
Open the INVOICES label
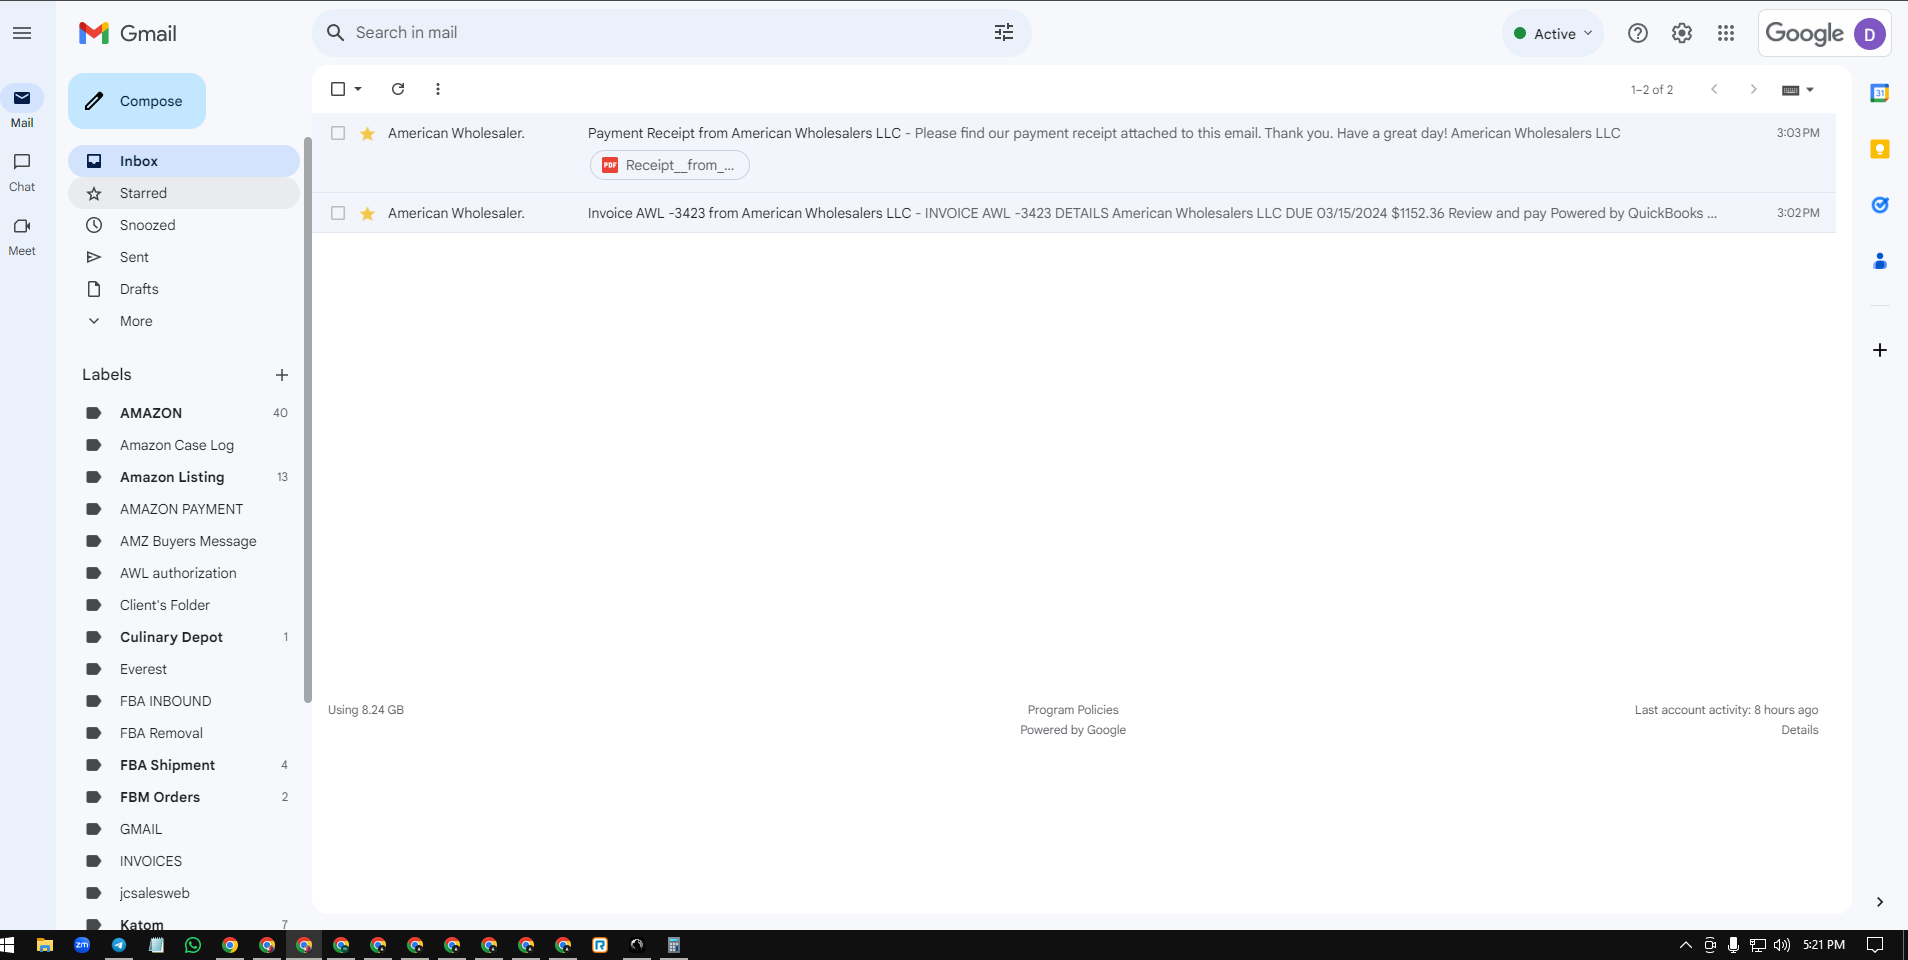pos(184,861)
